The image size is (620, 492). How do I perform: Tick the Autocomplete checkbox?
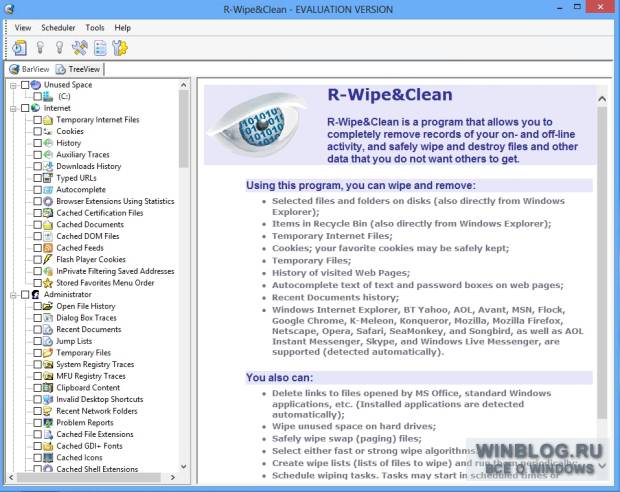point(37,189)
